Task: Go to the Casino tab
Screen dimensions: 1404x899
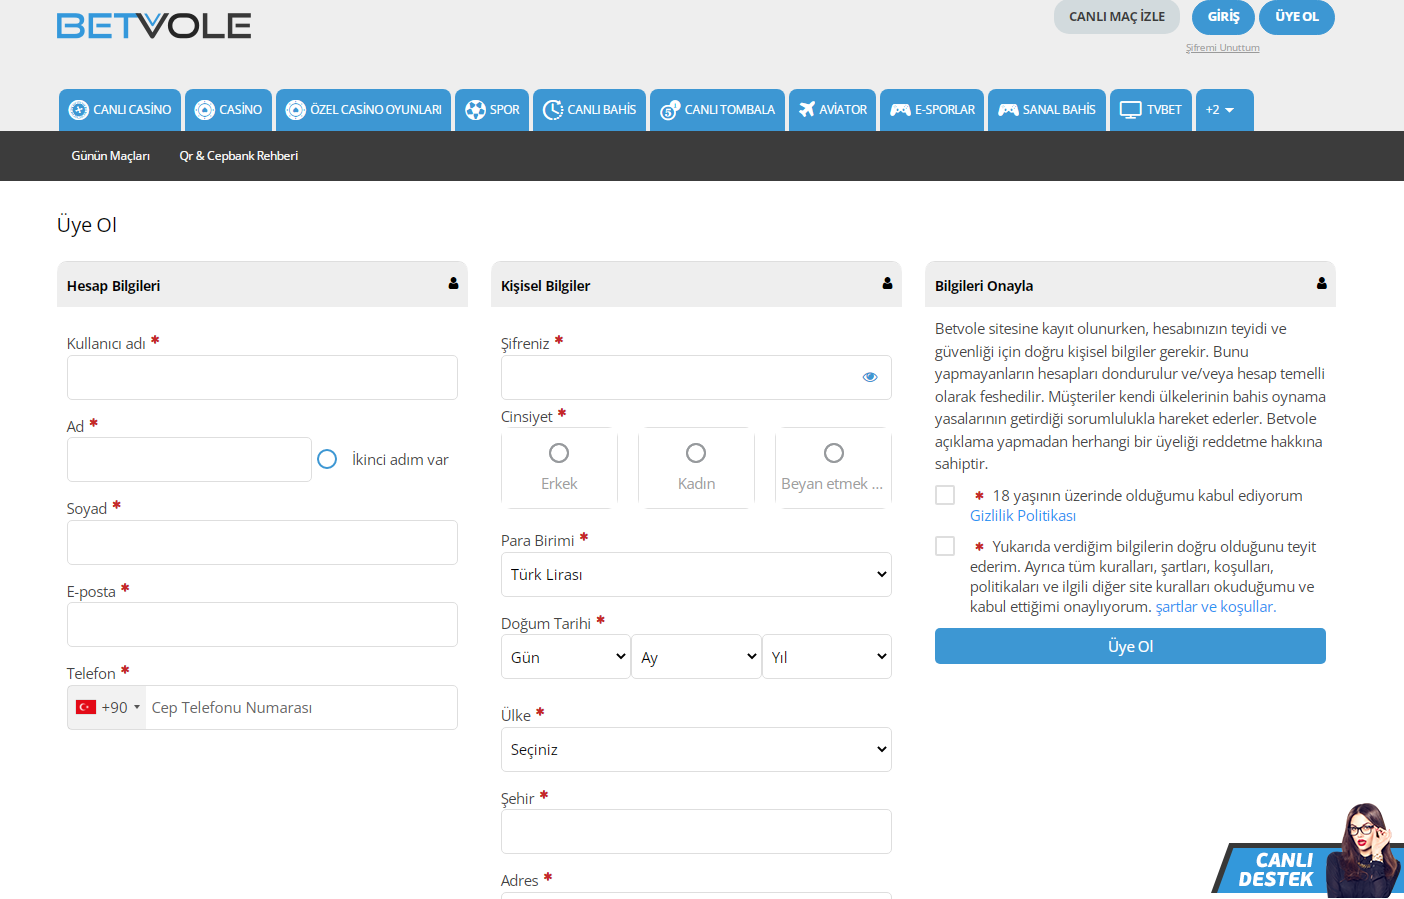Action: [x=228, y=110]
